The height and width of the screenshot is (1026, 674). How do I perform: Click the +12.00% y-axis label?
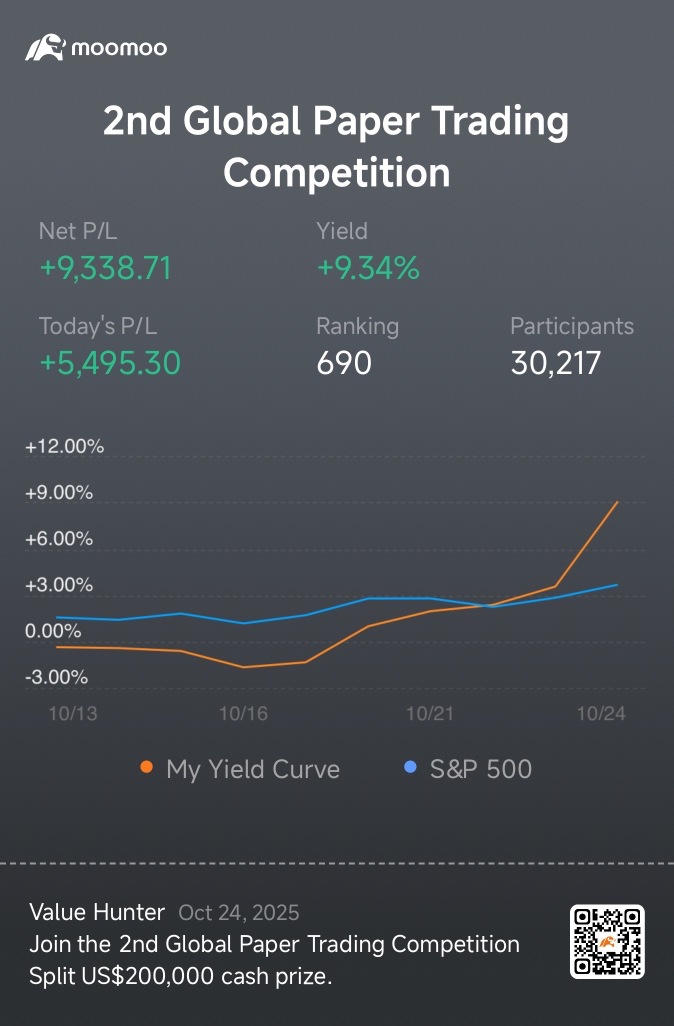pyautogui.click(x=65, y=447)
